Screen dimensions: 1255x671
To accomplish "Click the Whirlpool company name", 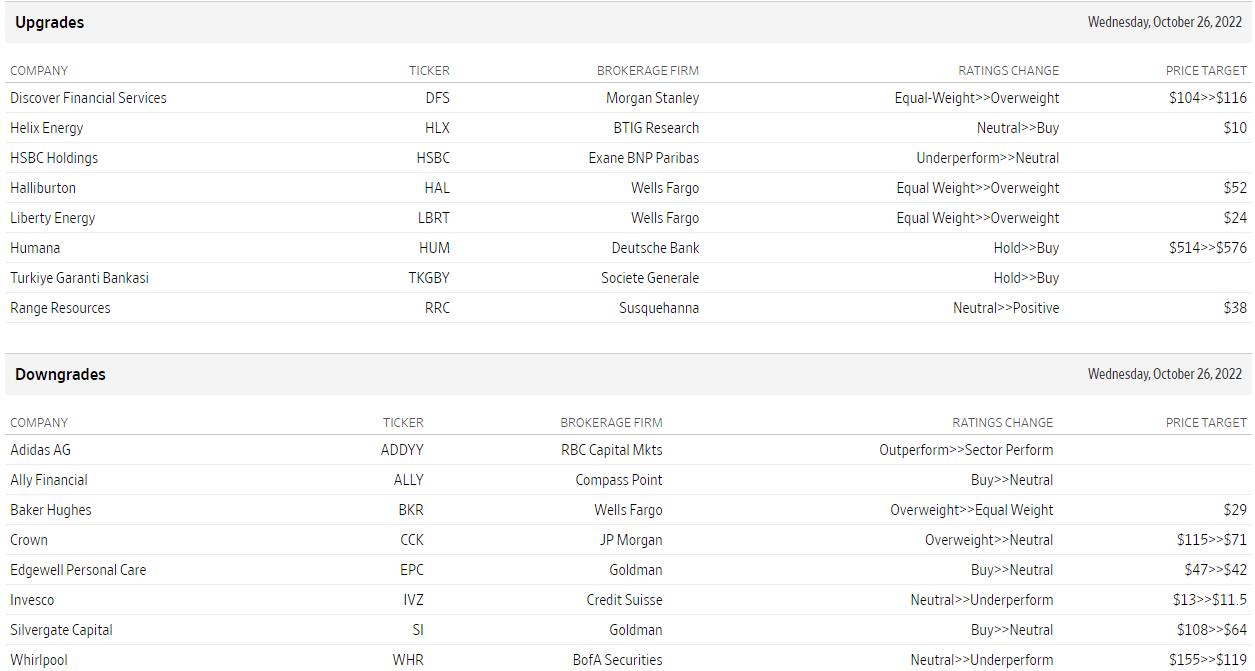I will (x=39, y=660).
